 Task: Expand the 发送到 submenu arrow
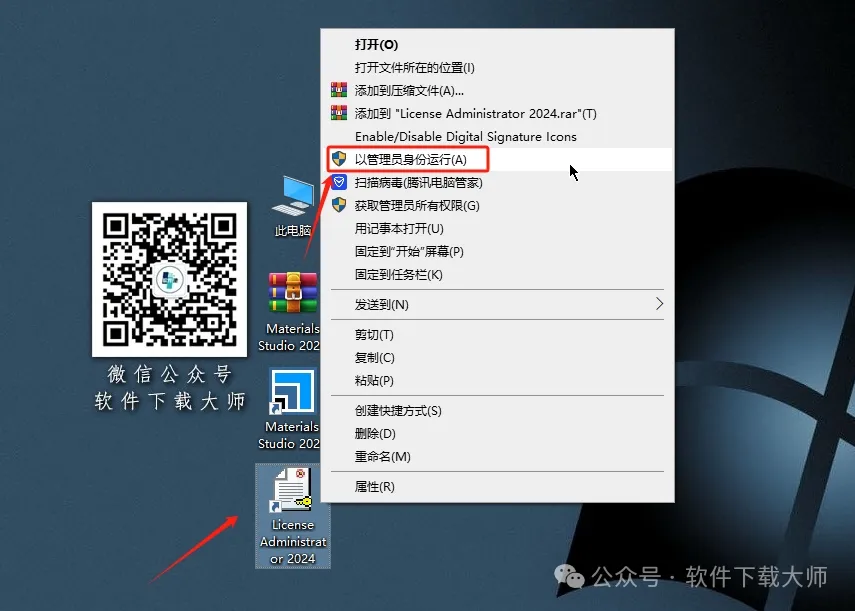point(659,305)
